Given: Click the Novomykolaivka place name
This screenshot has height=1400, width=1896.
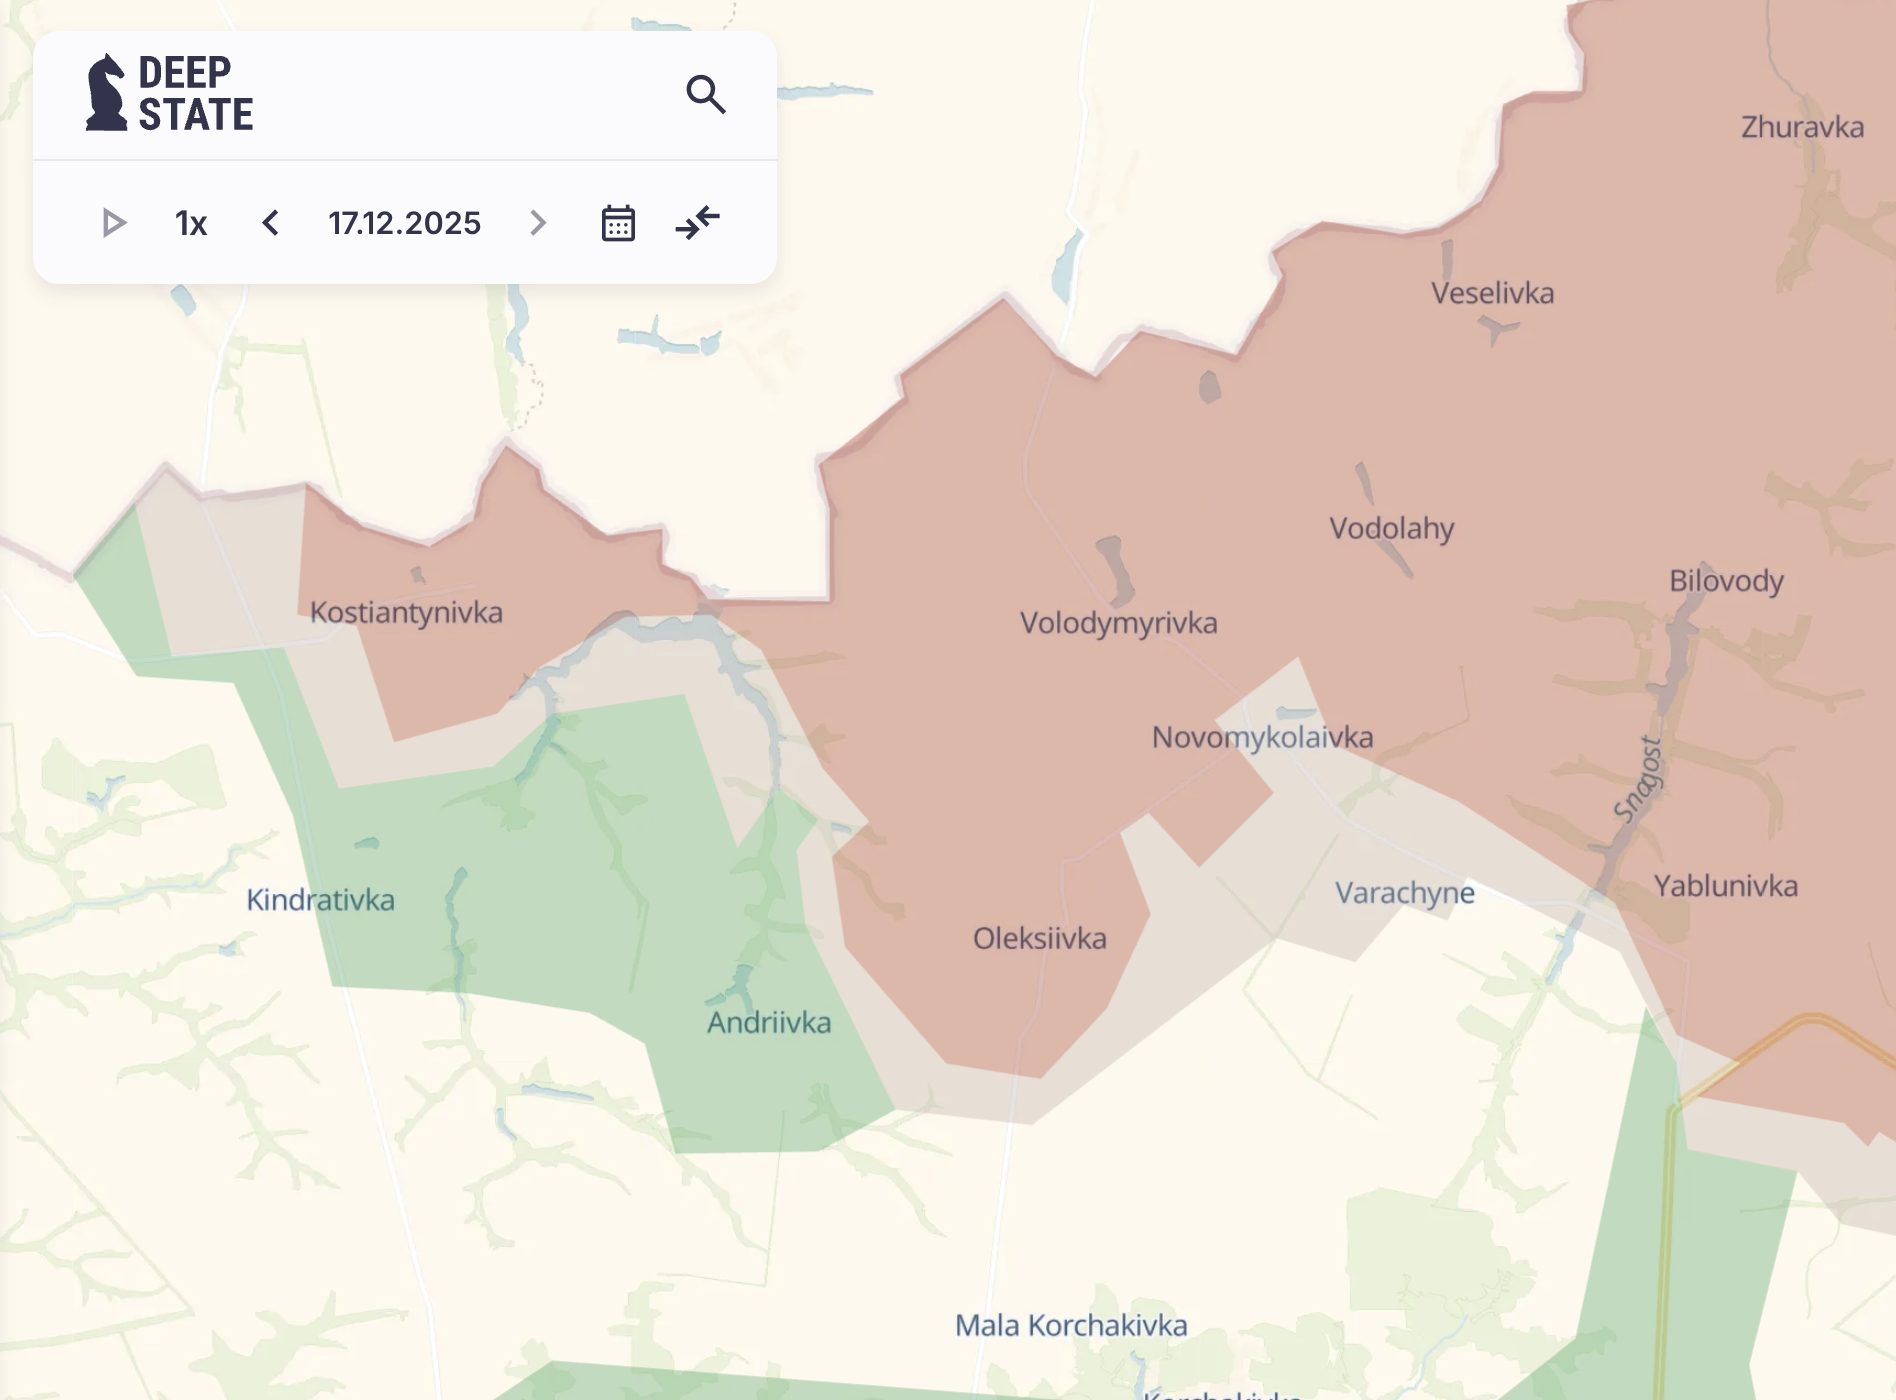Looking at the screenshot, I should tap(1262, 737).
